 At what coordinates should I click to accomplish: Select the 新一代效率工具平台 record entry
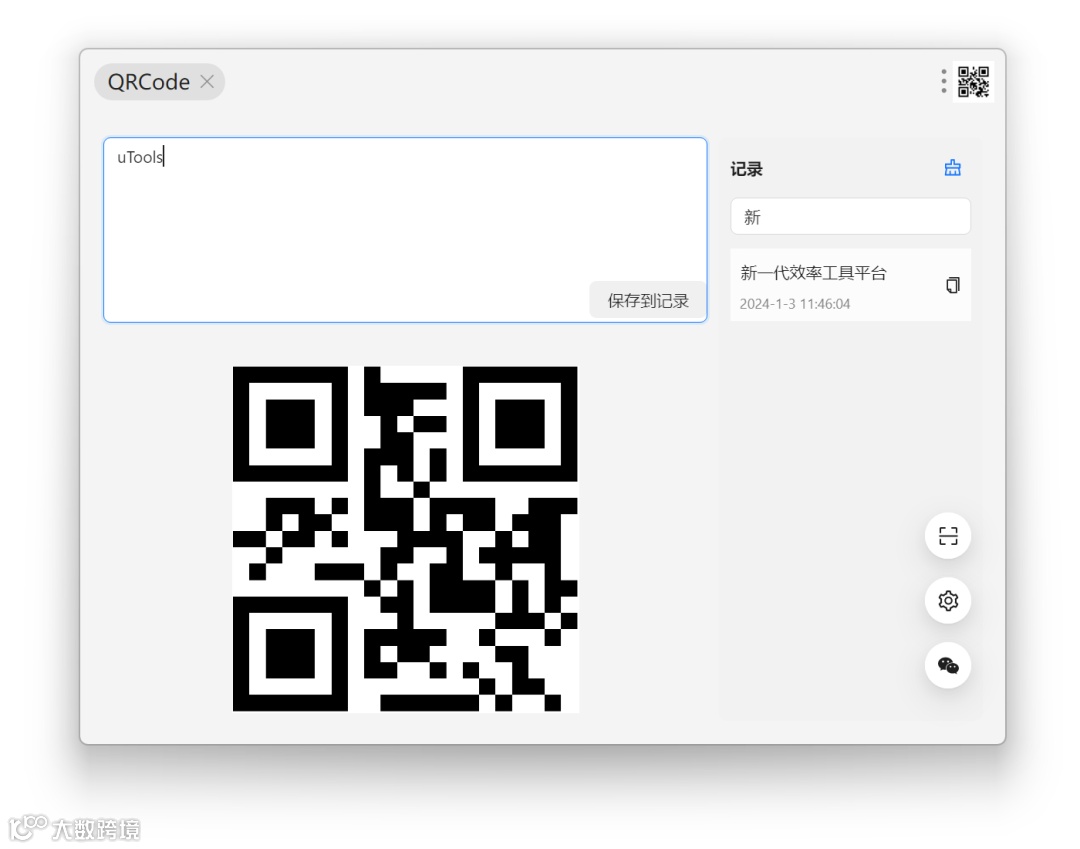click(x=851, y=285)
